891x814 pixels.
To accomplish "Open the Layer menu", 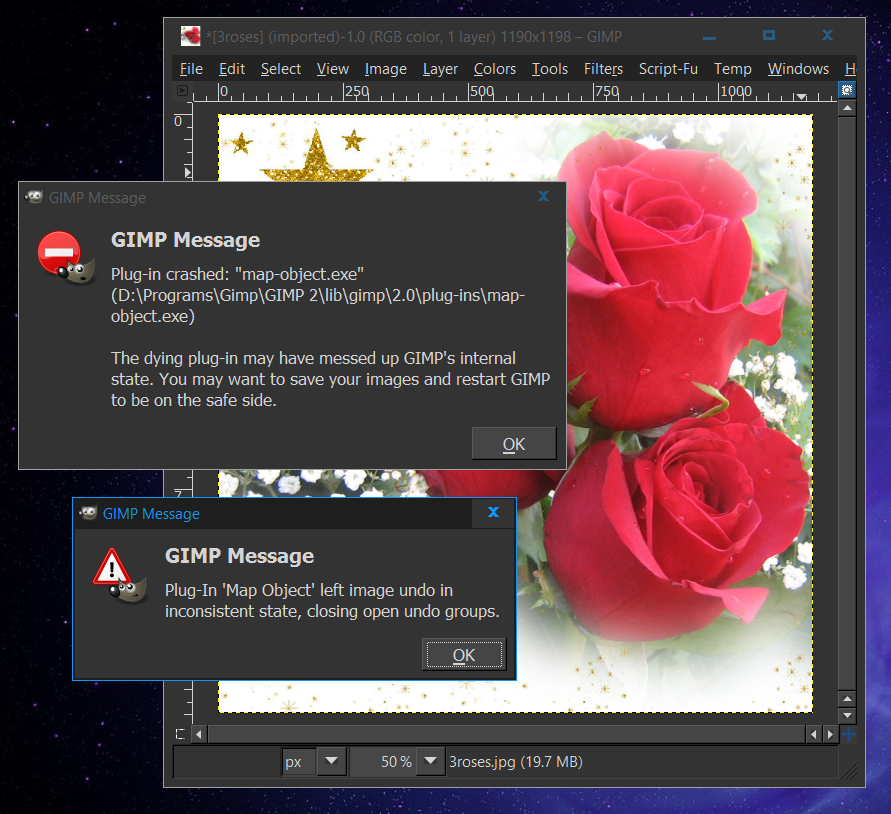I will [440, 69].
